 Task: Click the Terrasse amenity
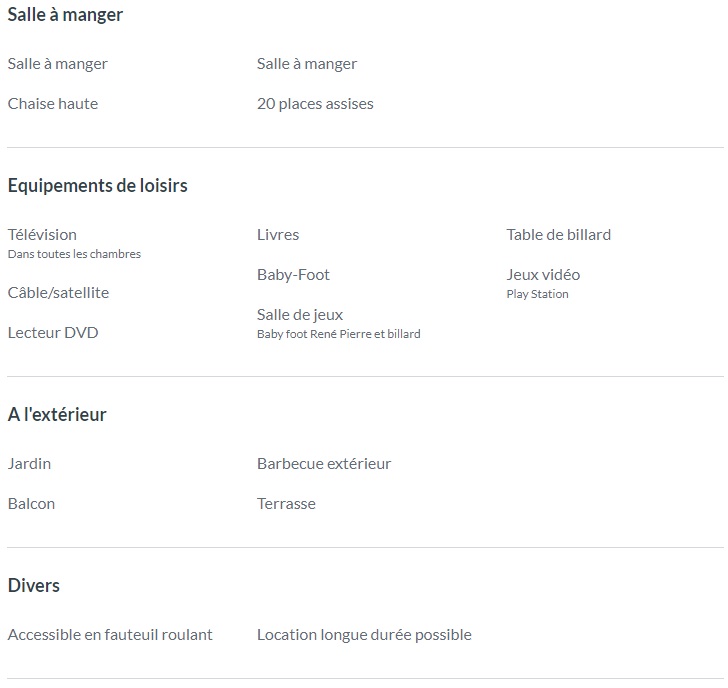(286, 504)
